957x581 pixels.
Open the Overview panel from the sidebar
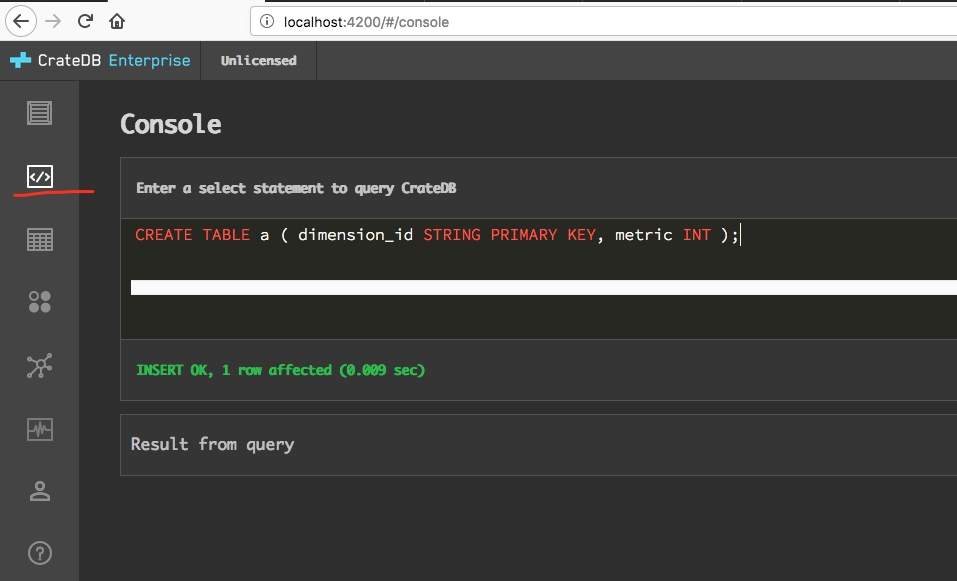point(39,113)
